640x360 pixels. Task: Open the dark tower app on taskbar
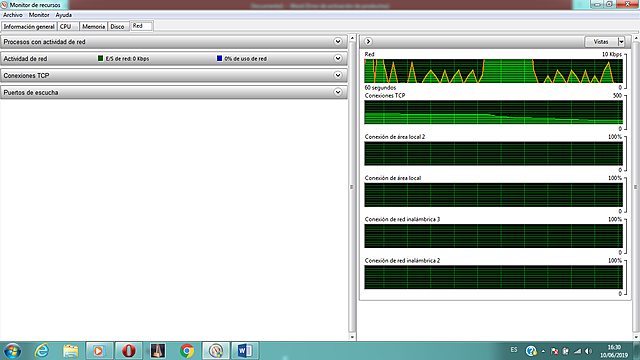[x=158, y=351]
